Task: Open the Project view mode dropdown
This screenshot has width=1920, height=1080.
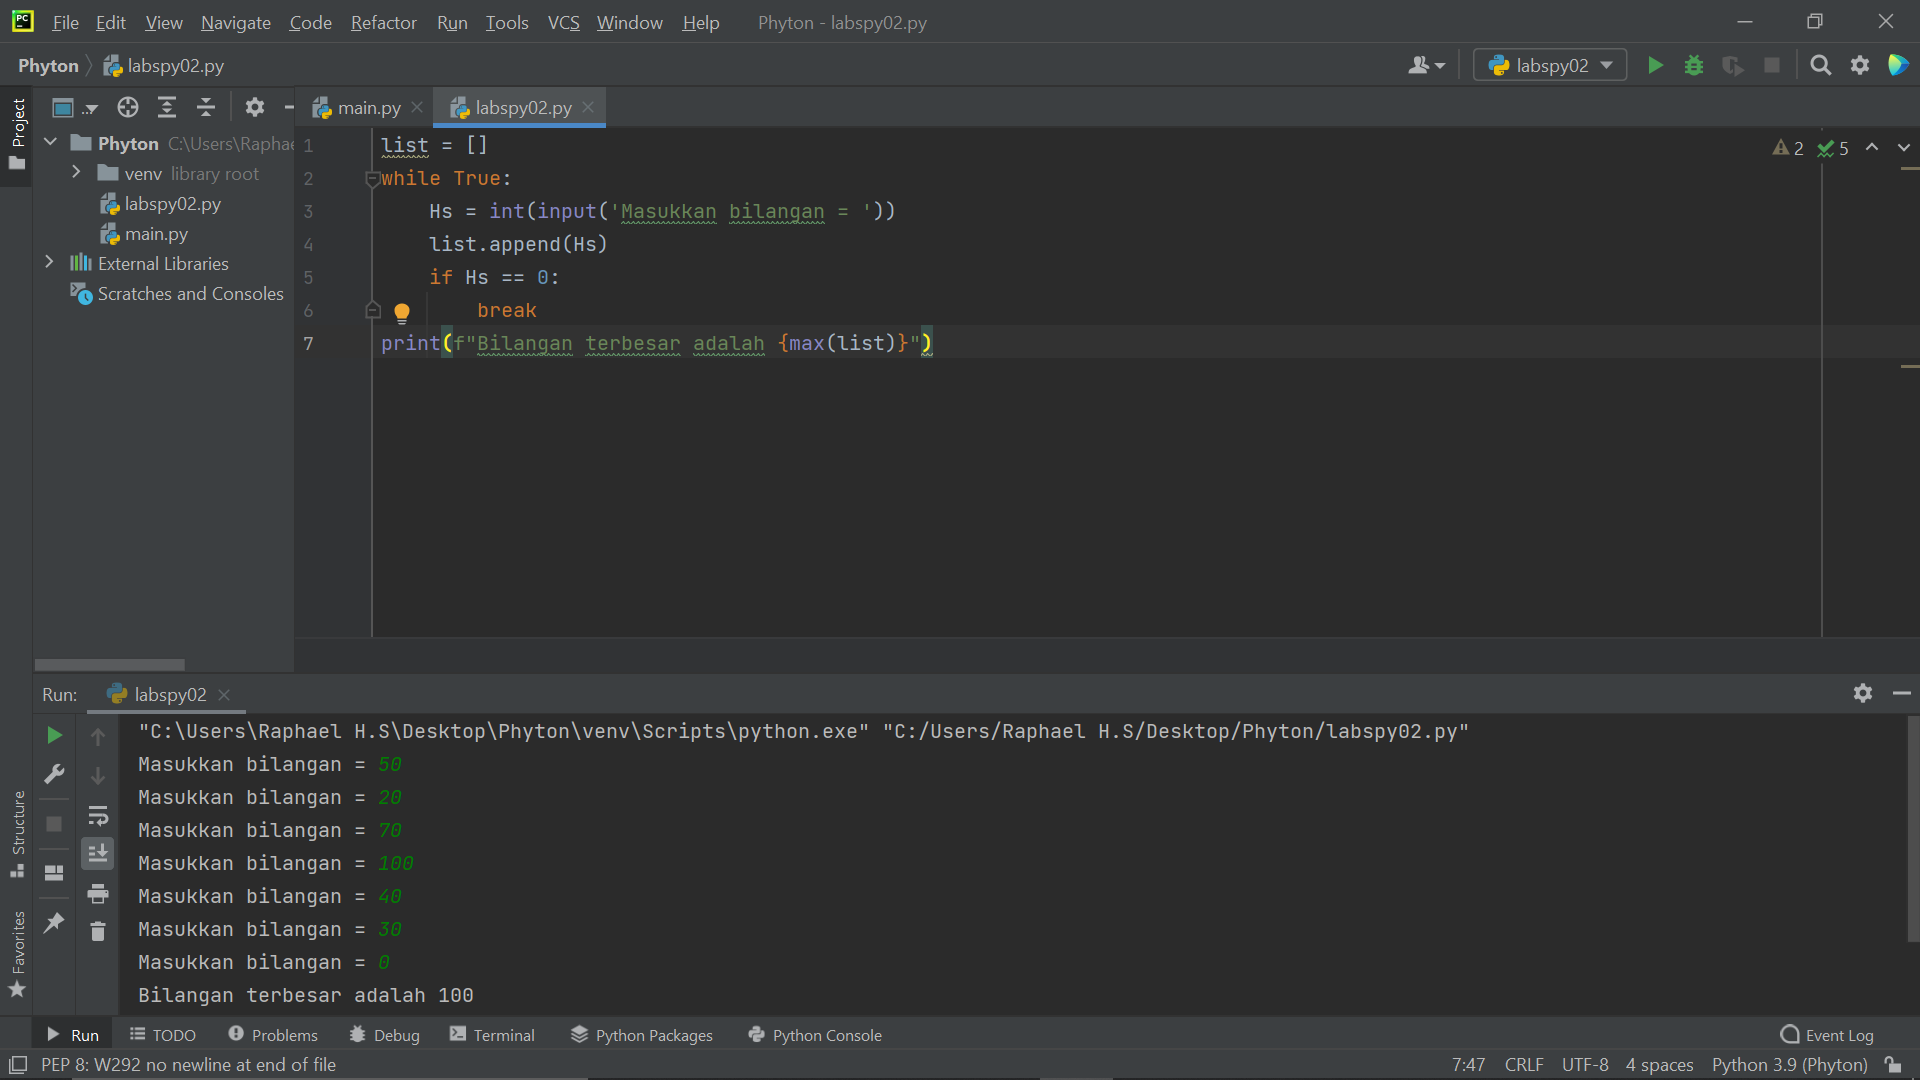Action: point(75,108)
